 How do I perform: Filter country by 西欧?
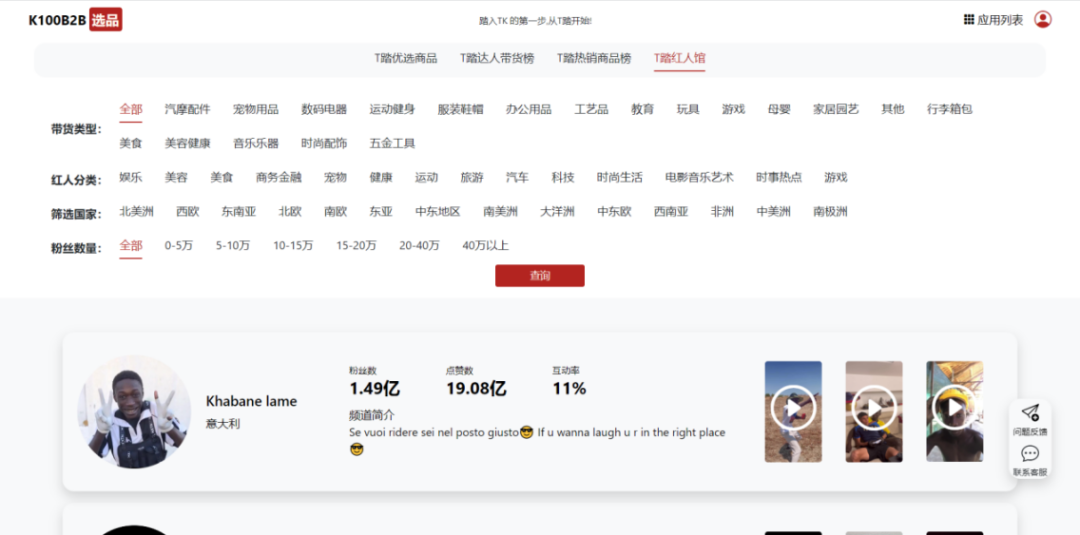tap(187, 211)
